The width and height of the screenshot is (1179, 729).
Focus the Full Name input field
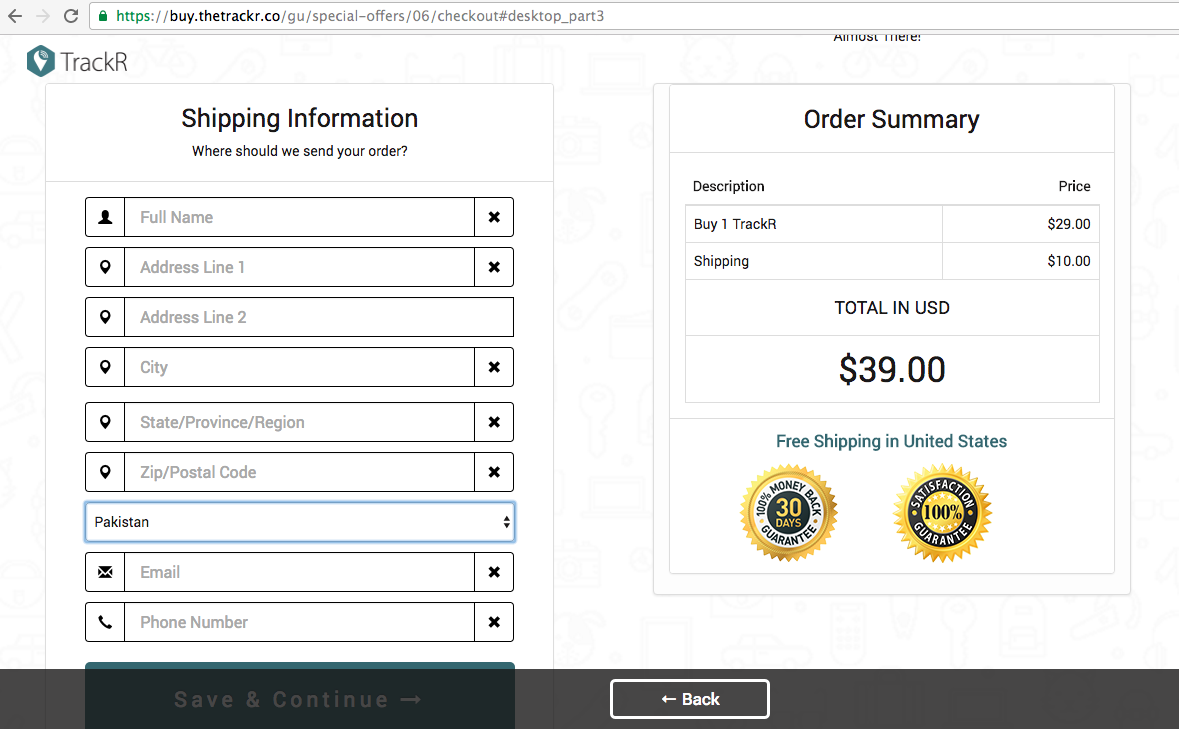pos(299,217)
